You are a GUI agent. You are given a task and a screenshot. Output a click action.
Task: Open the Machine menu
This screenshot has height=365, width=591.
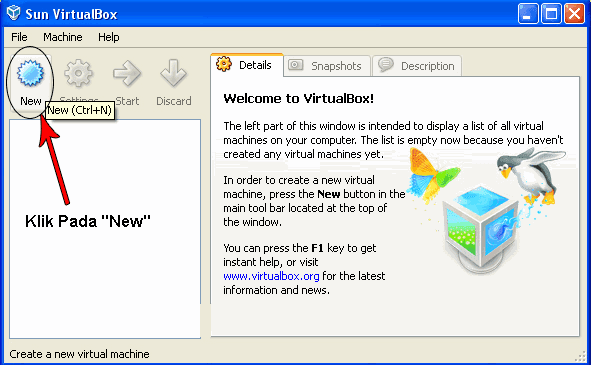pyautogui.click(x=63, y=37)
